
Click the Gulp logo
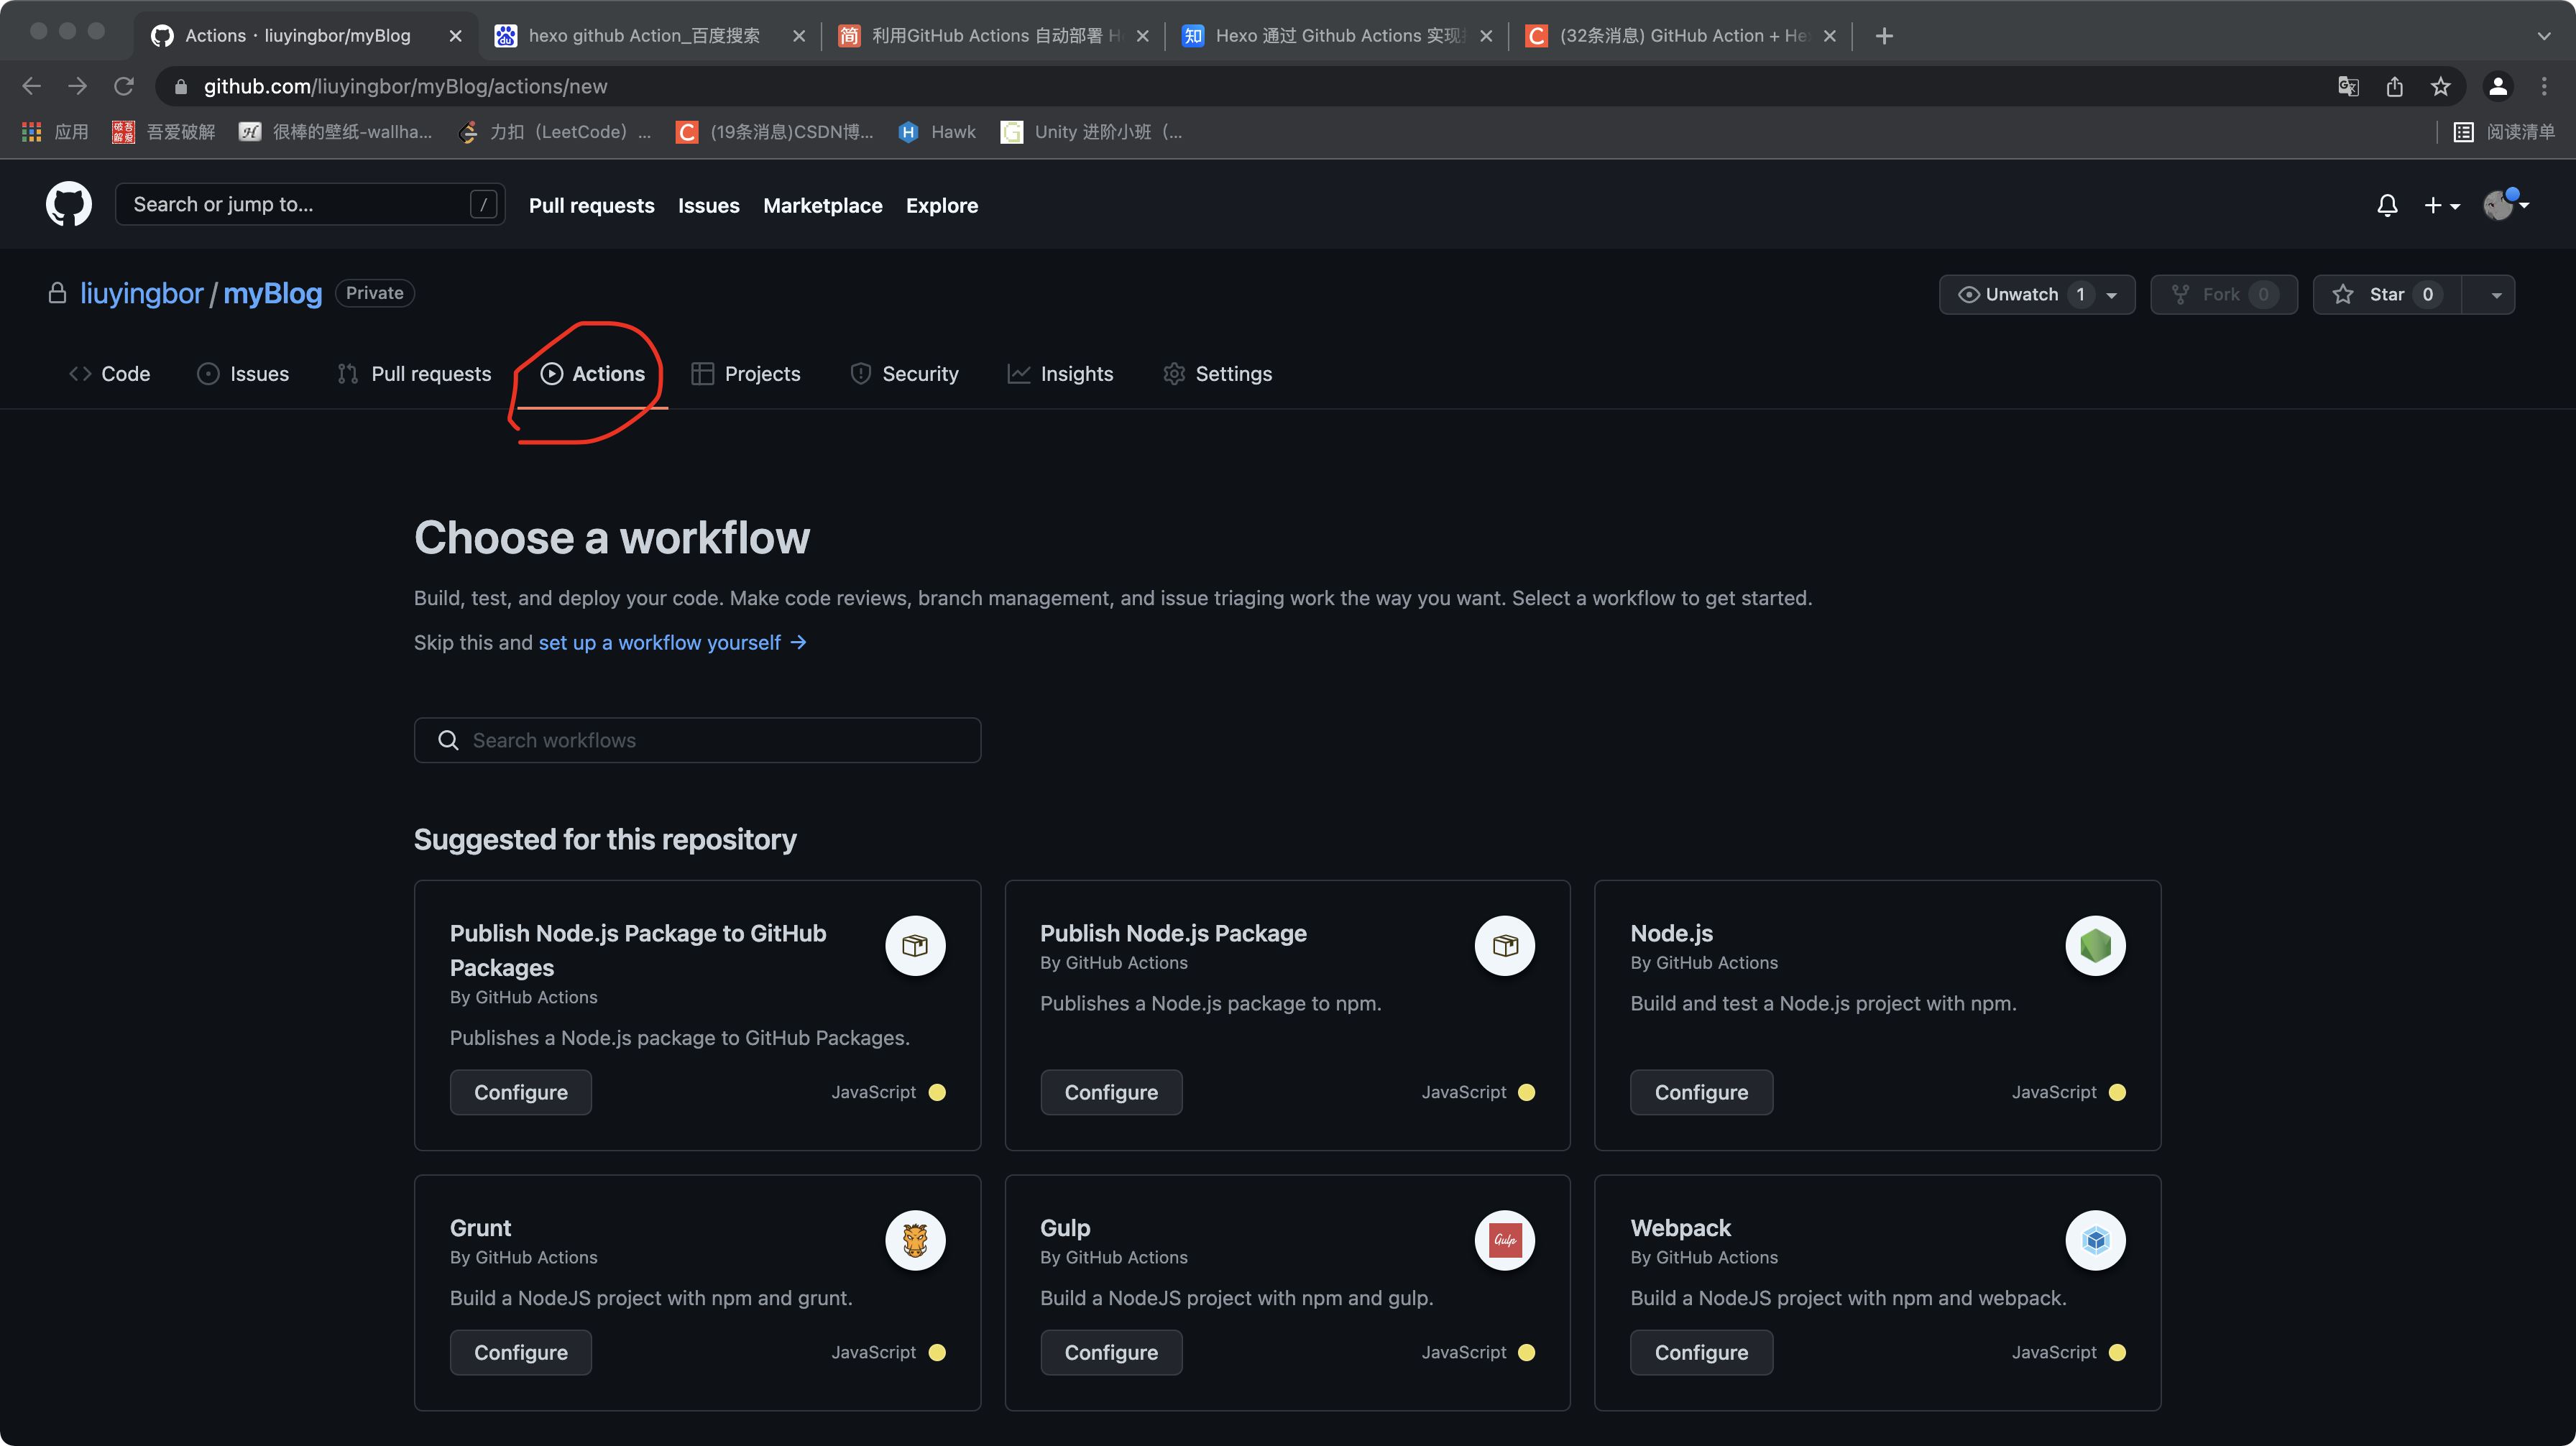point(1505,1240)
